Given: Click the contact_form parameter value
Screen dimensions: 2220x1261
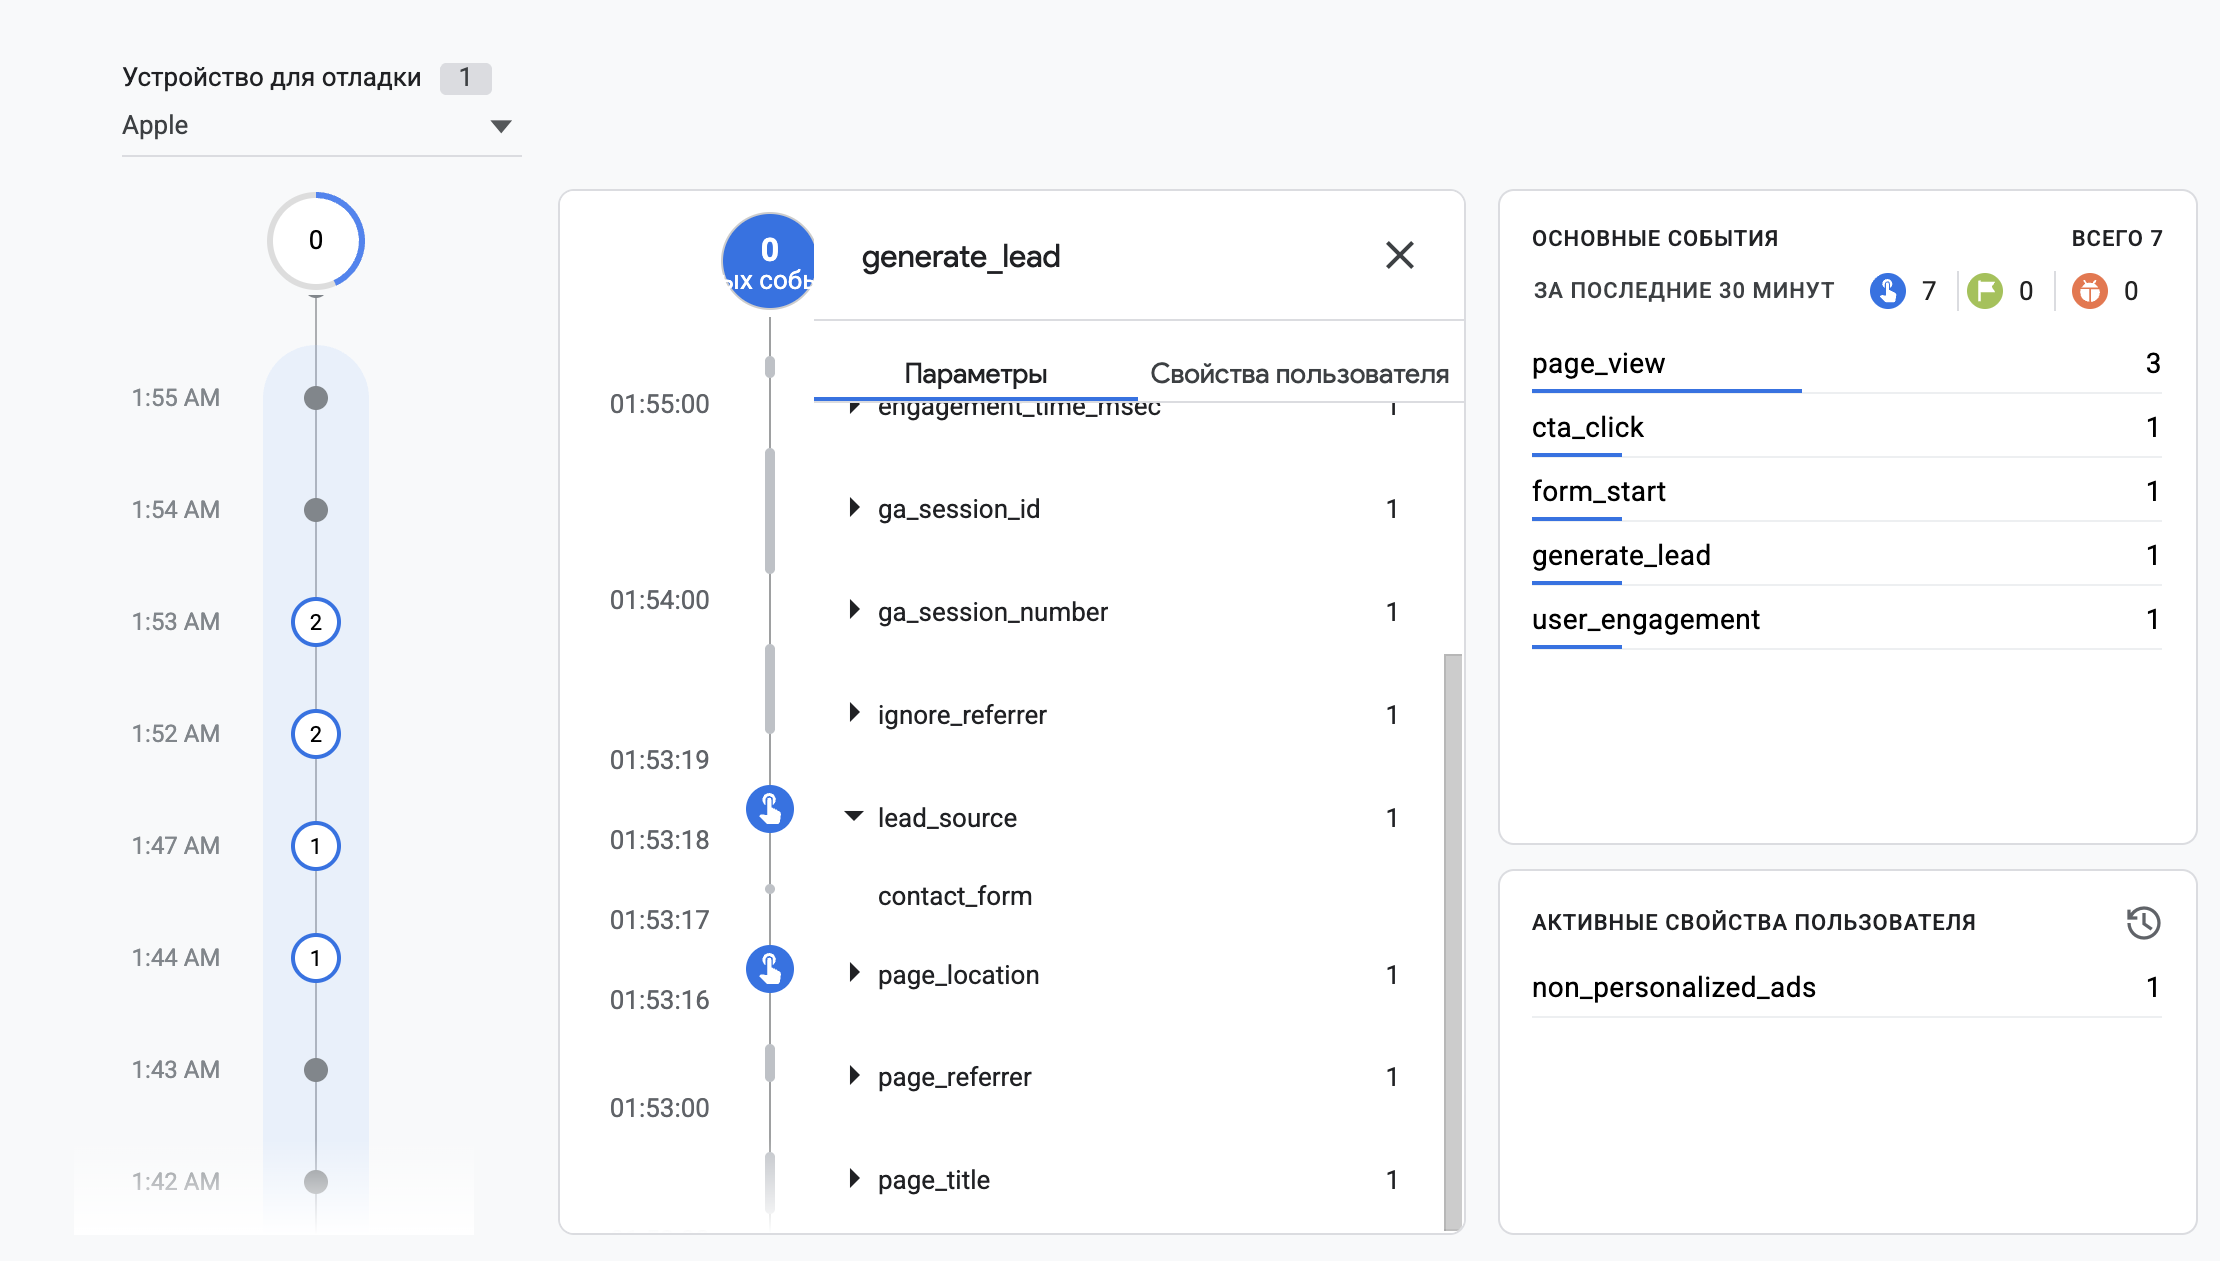Looking at the screenshot, I should click(954, 896).
